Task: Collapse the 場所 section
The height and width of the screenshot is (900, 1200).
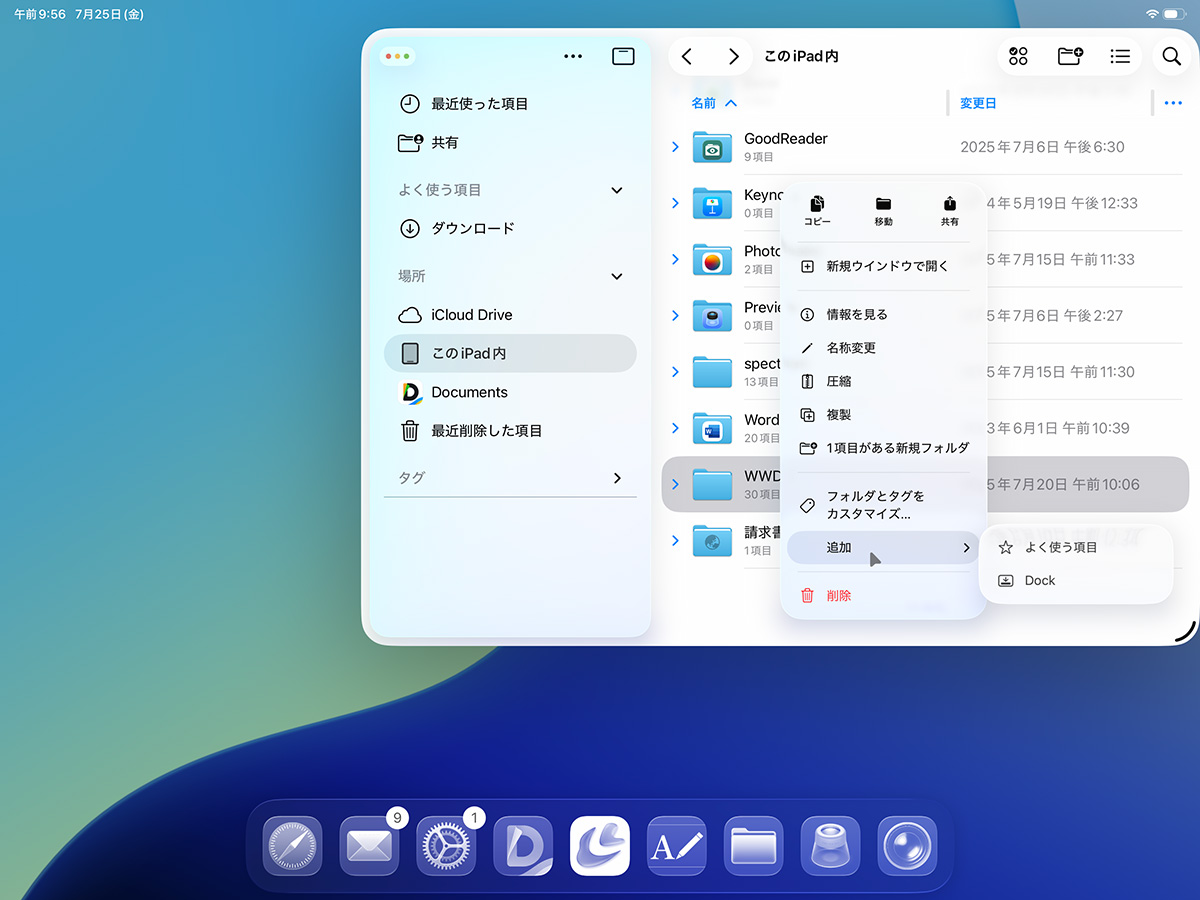Action: click(x=617, y=276)
